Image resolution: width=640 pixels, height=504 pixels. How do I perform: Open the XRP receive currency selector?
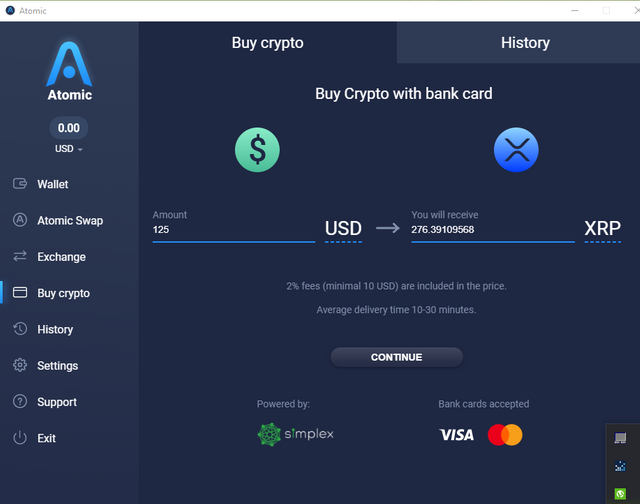pyautogui.click(x=602, y=229)
